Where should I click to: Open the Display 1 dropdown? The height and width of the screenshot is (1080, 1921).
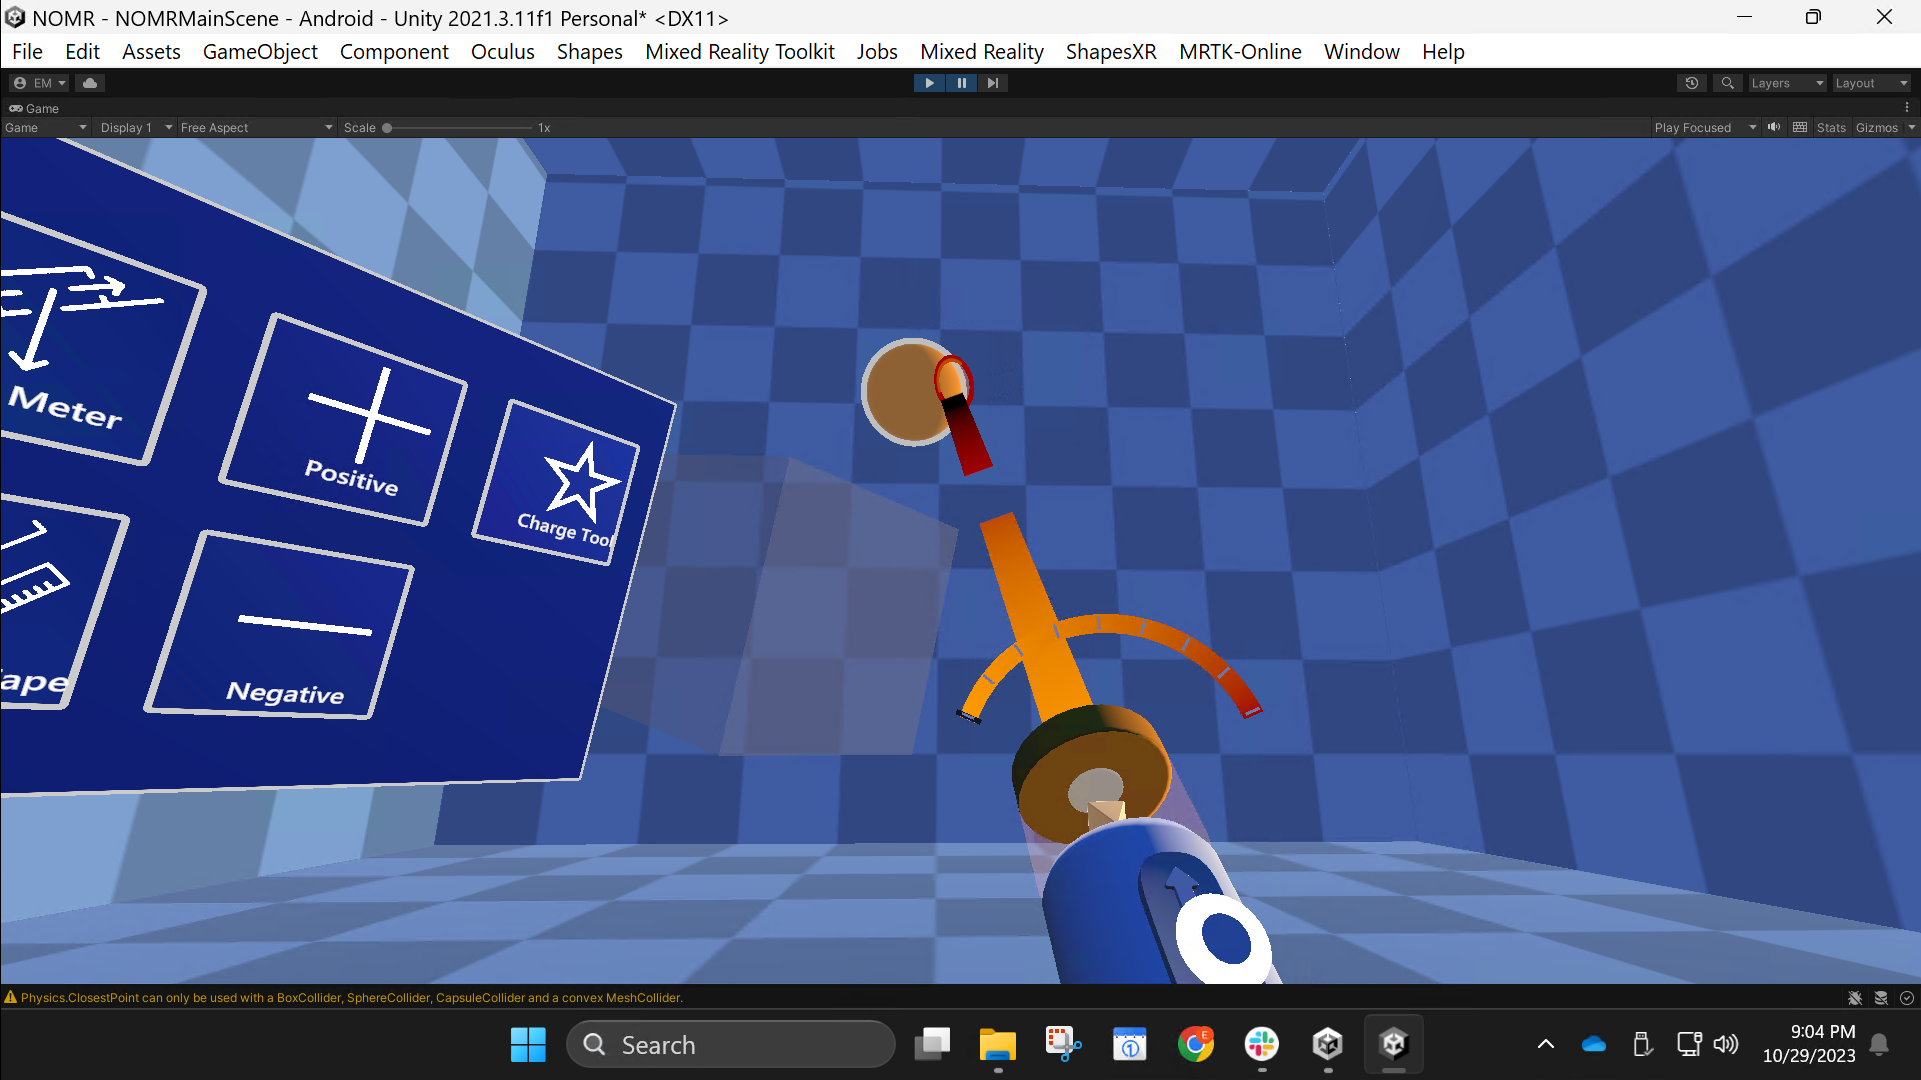(135, 127)
